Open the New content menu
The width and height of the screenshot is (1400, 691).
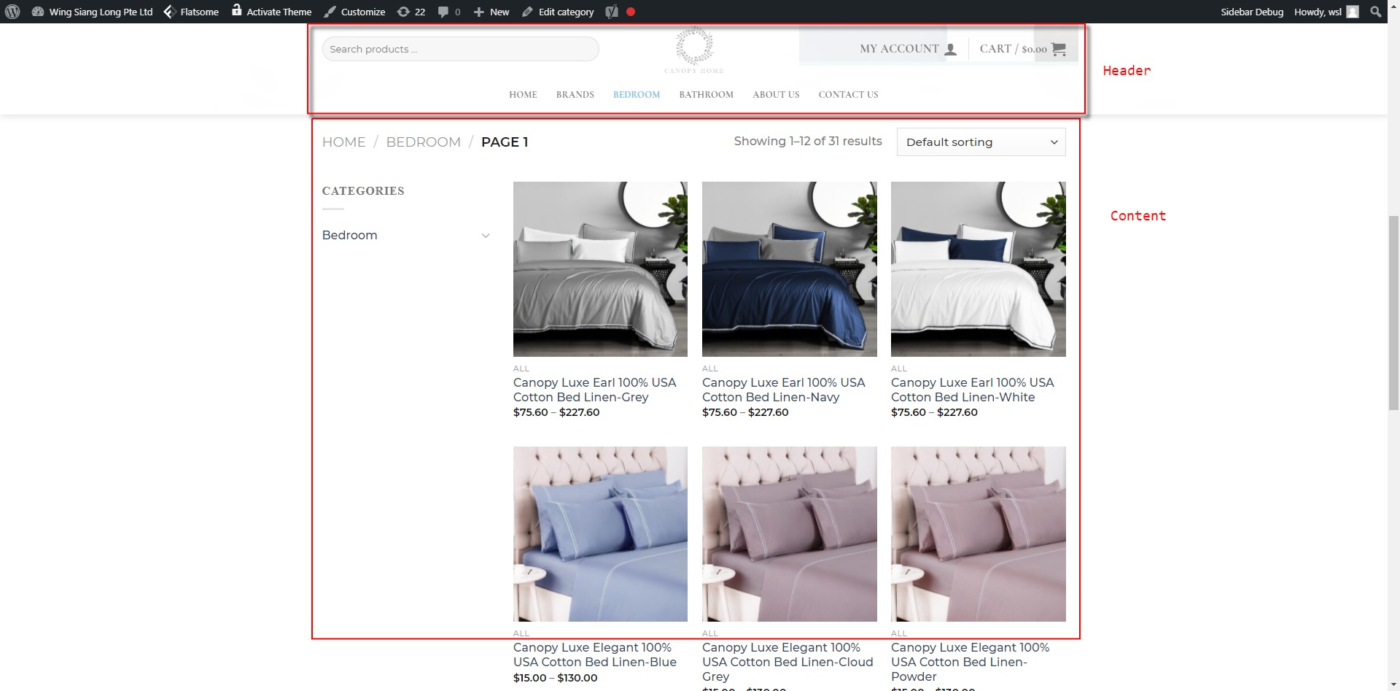click(491, 12)
